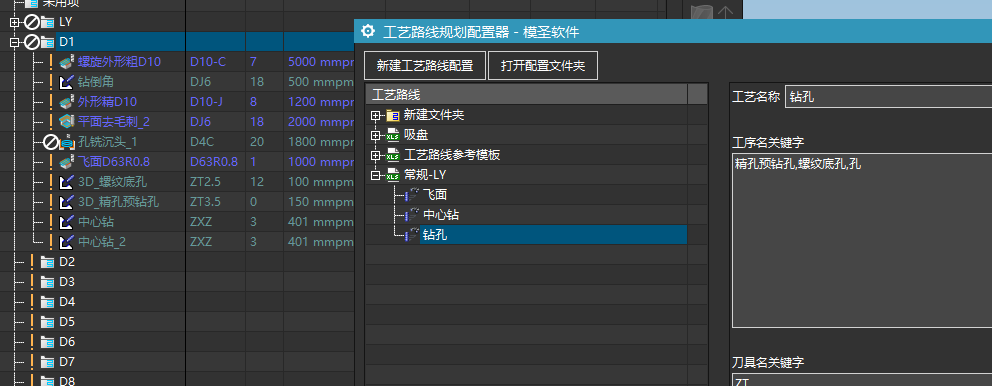Viewport: 992px width, 386px height.
Task: Click the 吸盘 XLS file icon
Action: [x=393, y=135]
